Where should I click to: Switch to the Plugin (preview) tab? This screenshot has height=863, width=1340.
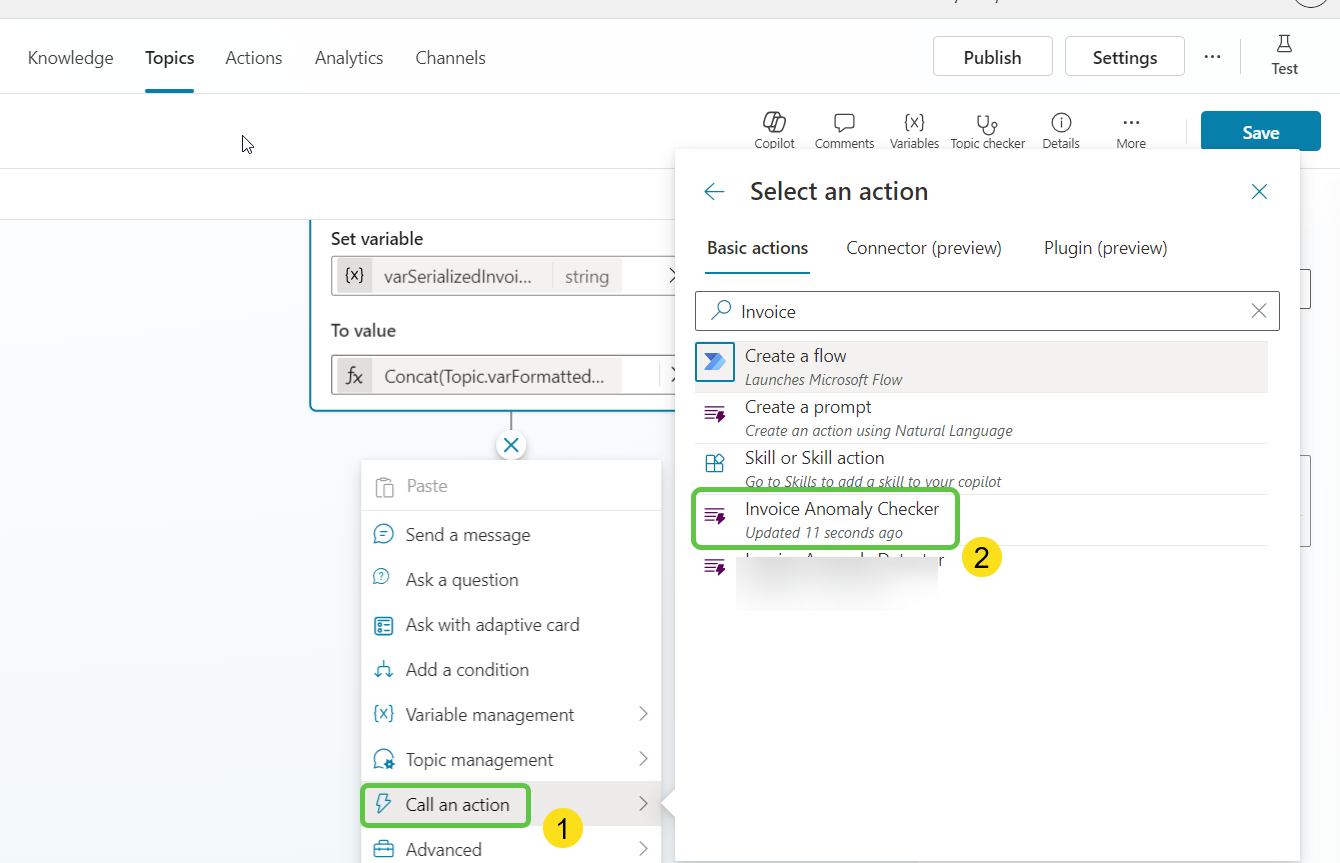[x=1105, y=248]
